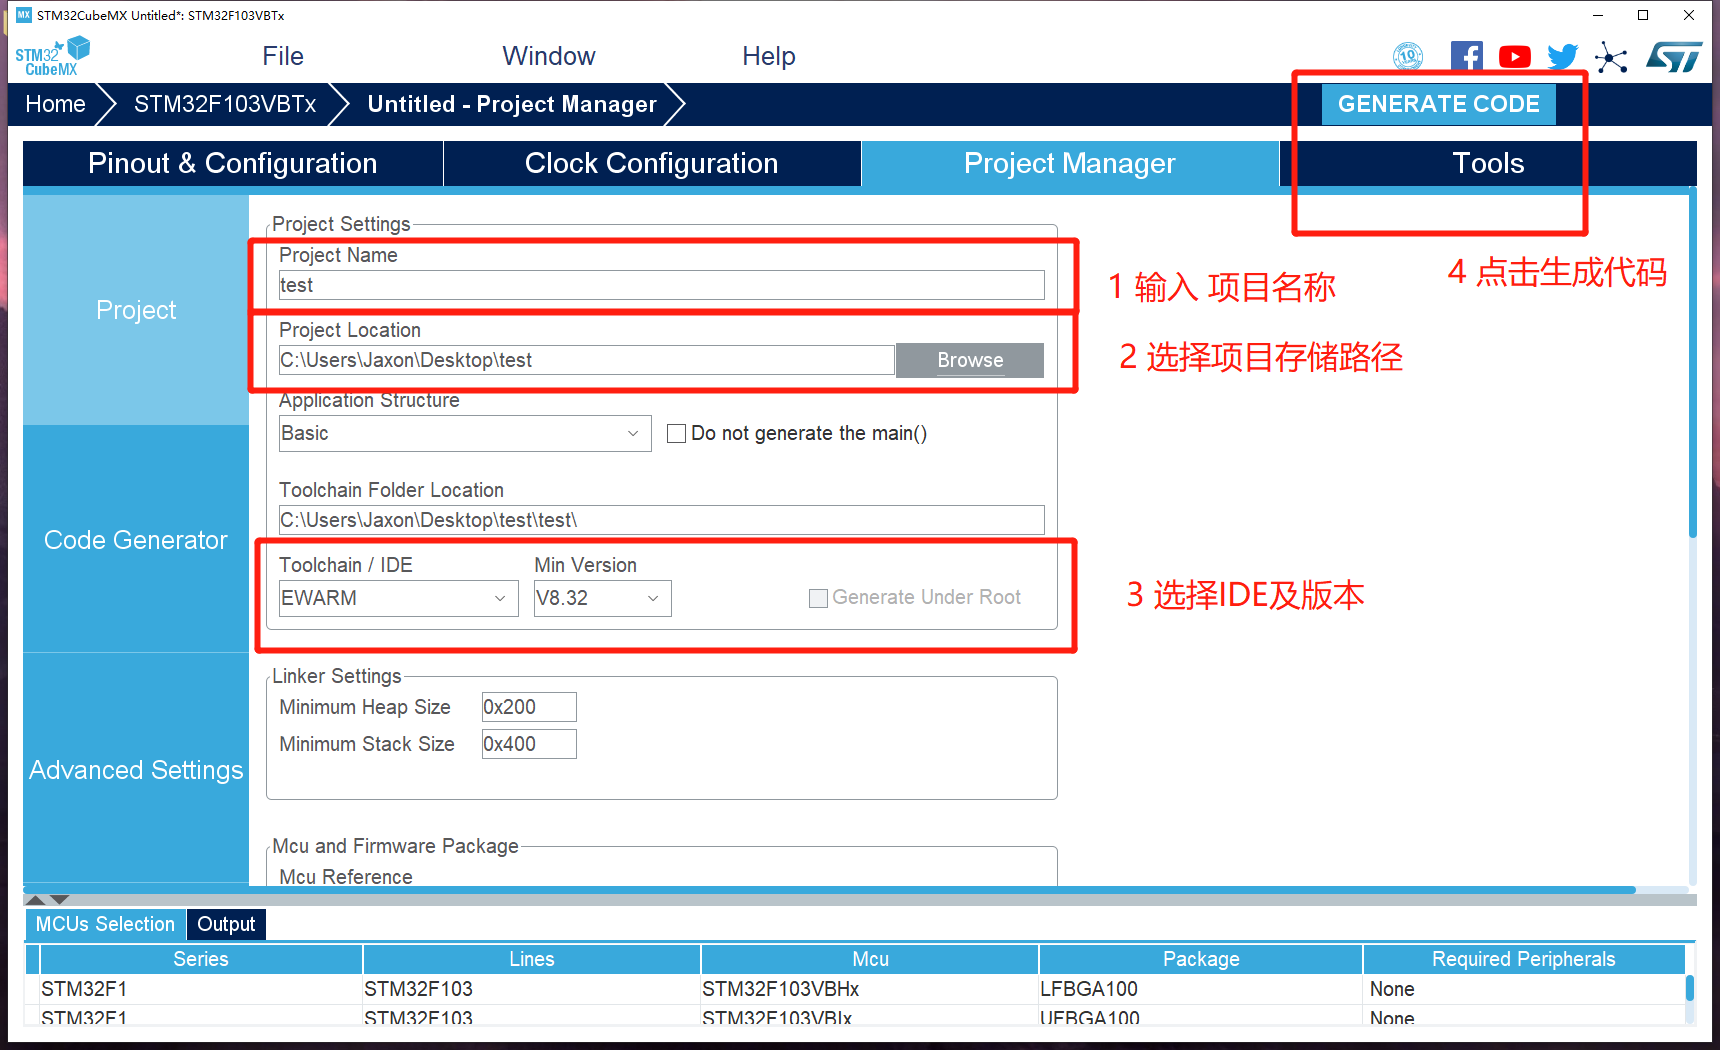
Task: Click the Minimum Heap Size field
Action: pyautogui.click(x=529, y=707)
